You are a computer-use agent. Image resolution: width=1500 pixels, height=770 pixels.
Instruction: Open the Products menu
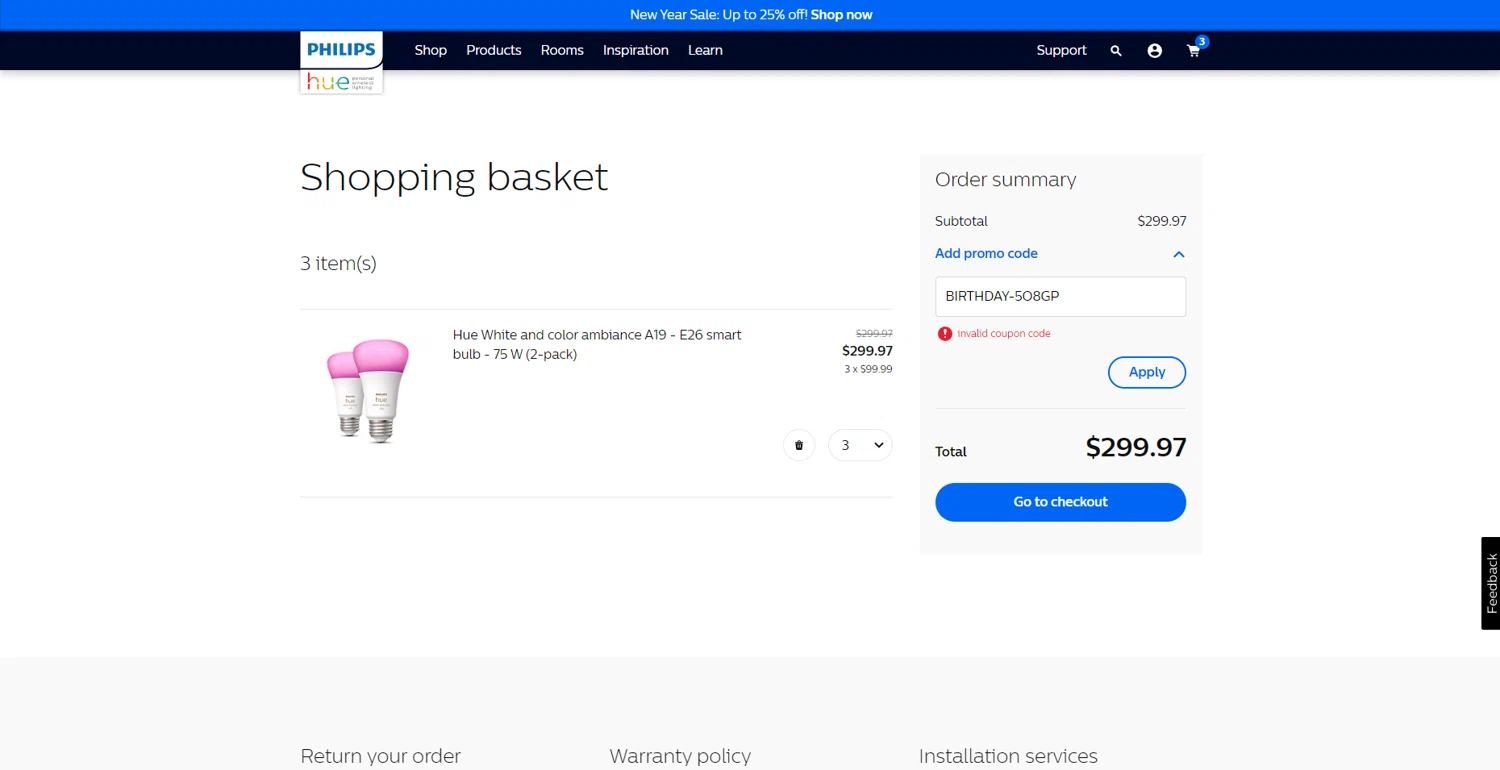point(494,50)
